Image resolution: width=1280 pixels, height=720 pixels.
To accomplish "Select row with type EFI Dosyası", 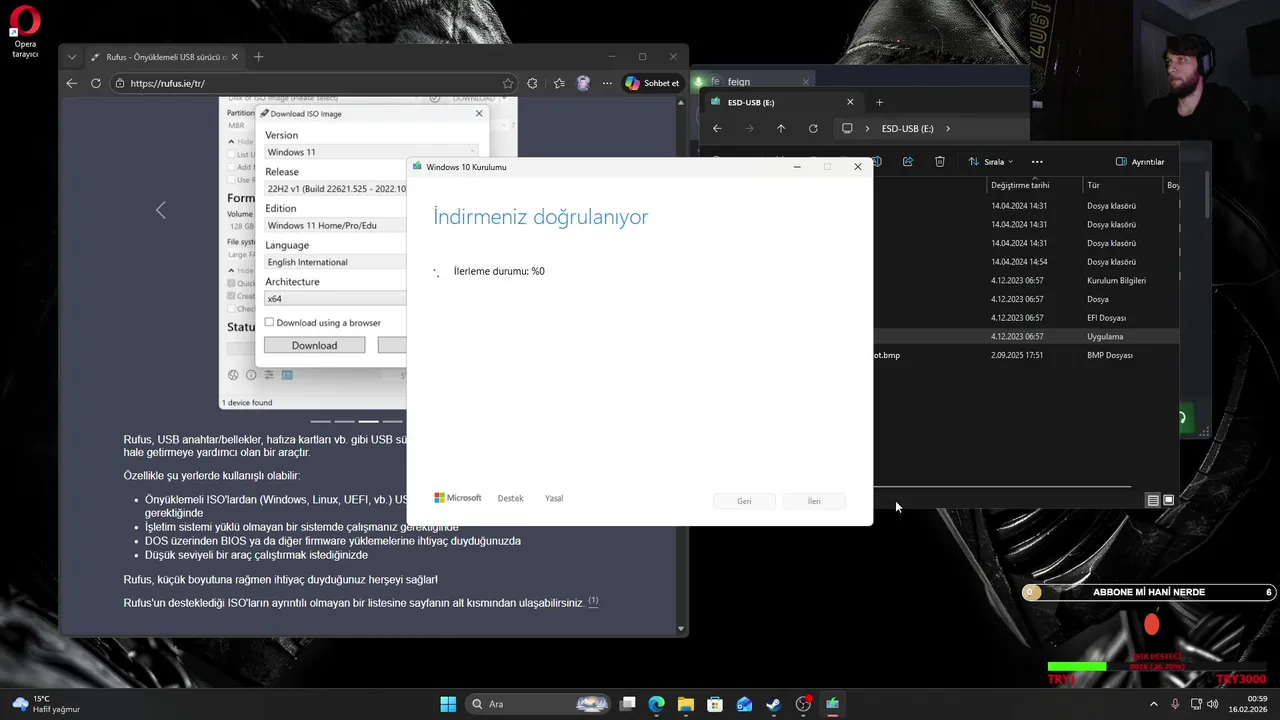I will tap(1026, 317).
